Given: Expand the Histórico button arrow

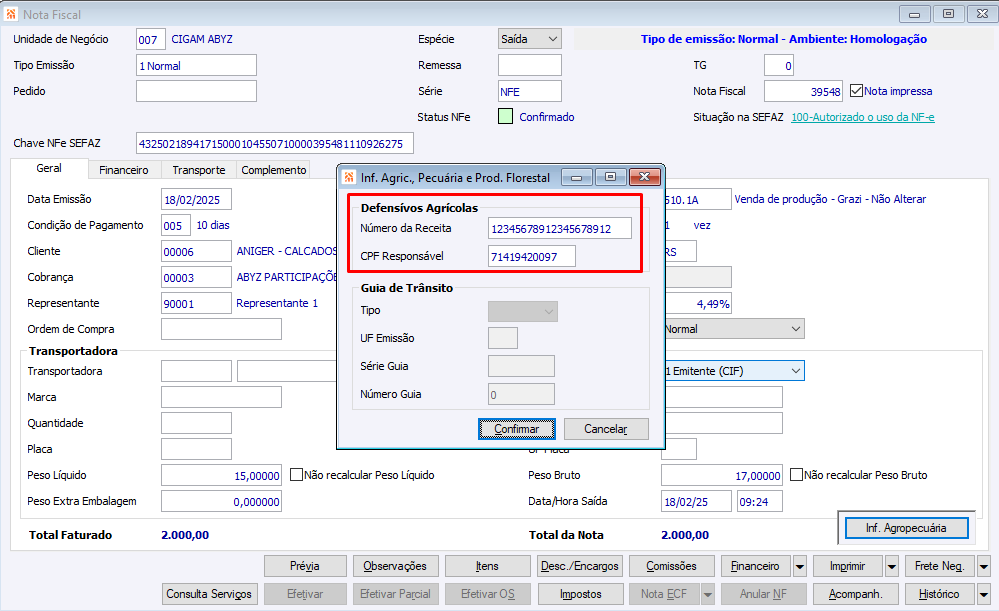Looking at the screenshot, I should tap(984, 594).
